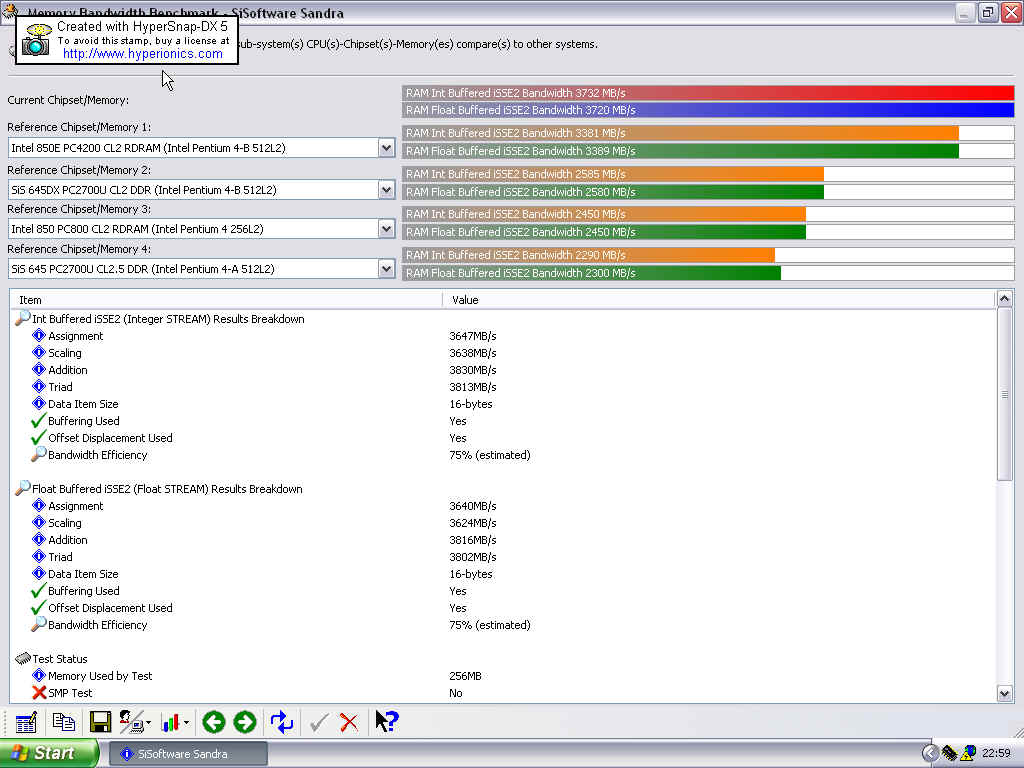
Task: Click the connect to remote computer icon
Action: (x=132, y=722)
